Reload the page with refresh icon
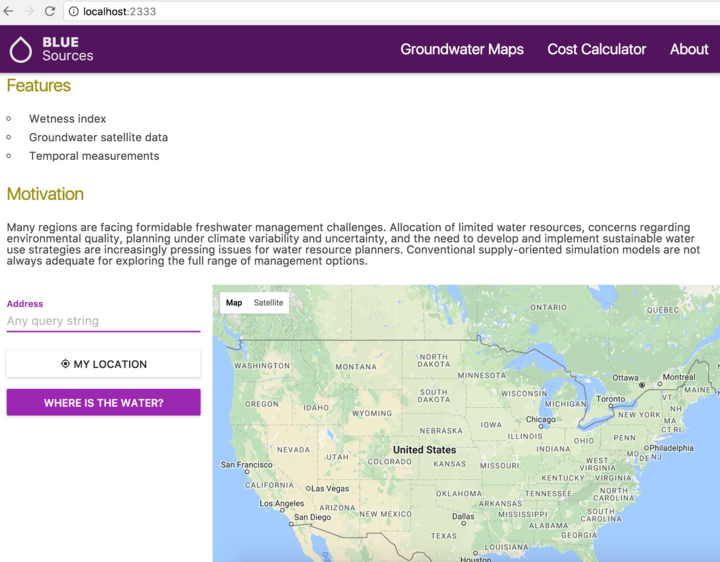Image resolution: width=720 pixels, height=562 pixels. 49,11
